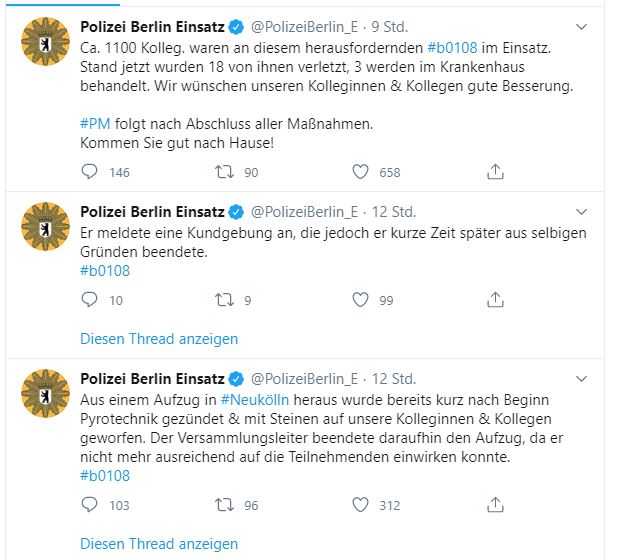This screenshot has width=617, height=560.
Task: Like the tweet with 658 likes
Action: pos(361,172)
